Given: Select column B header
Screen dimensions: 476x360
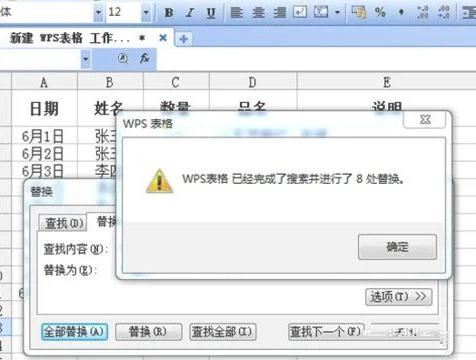Looking at the screenshot, I should (x=110, y=82).
